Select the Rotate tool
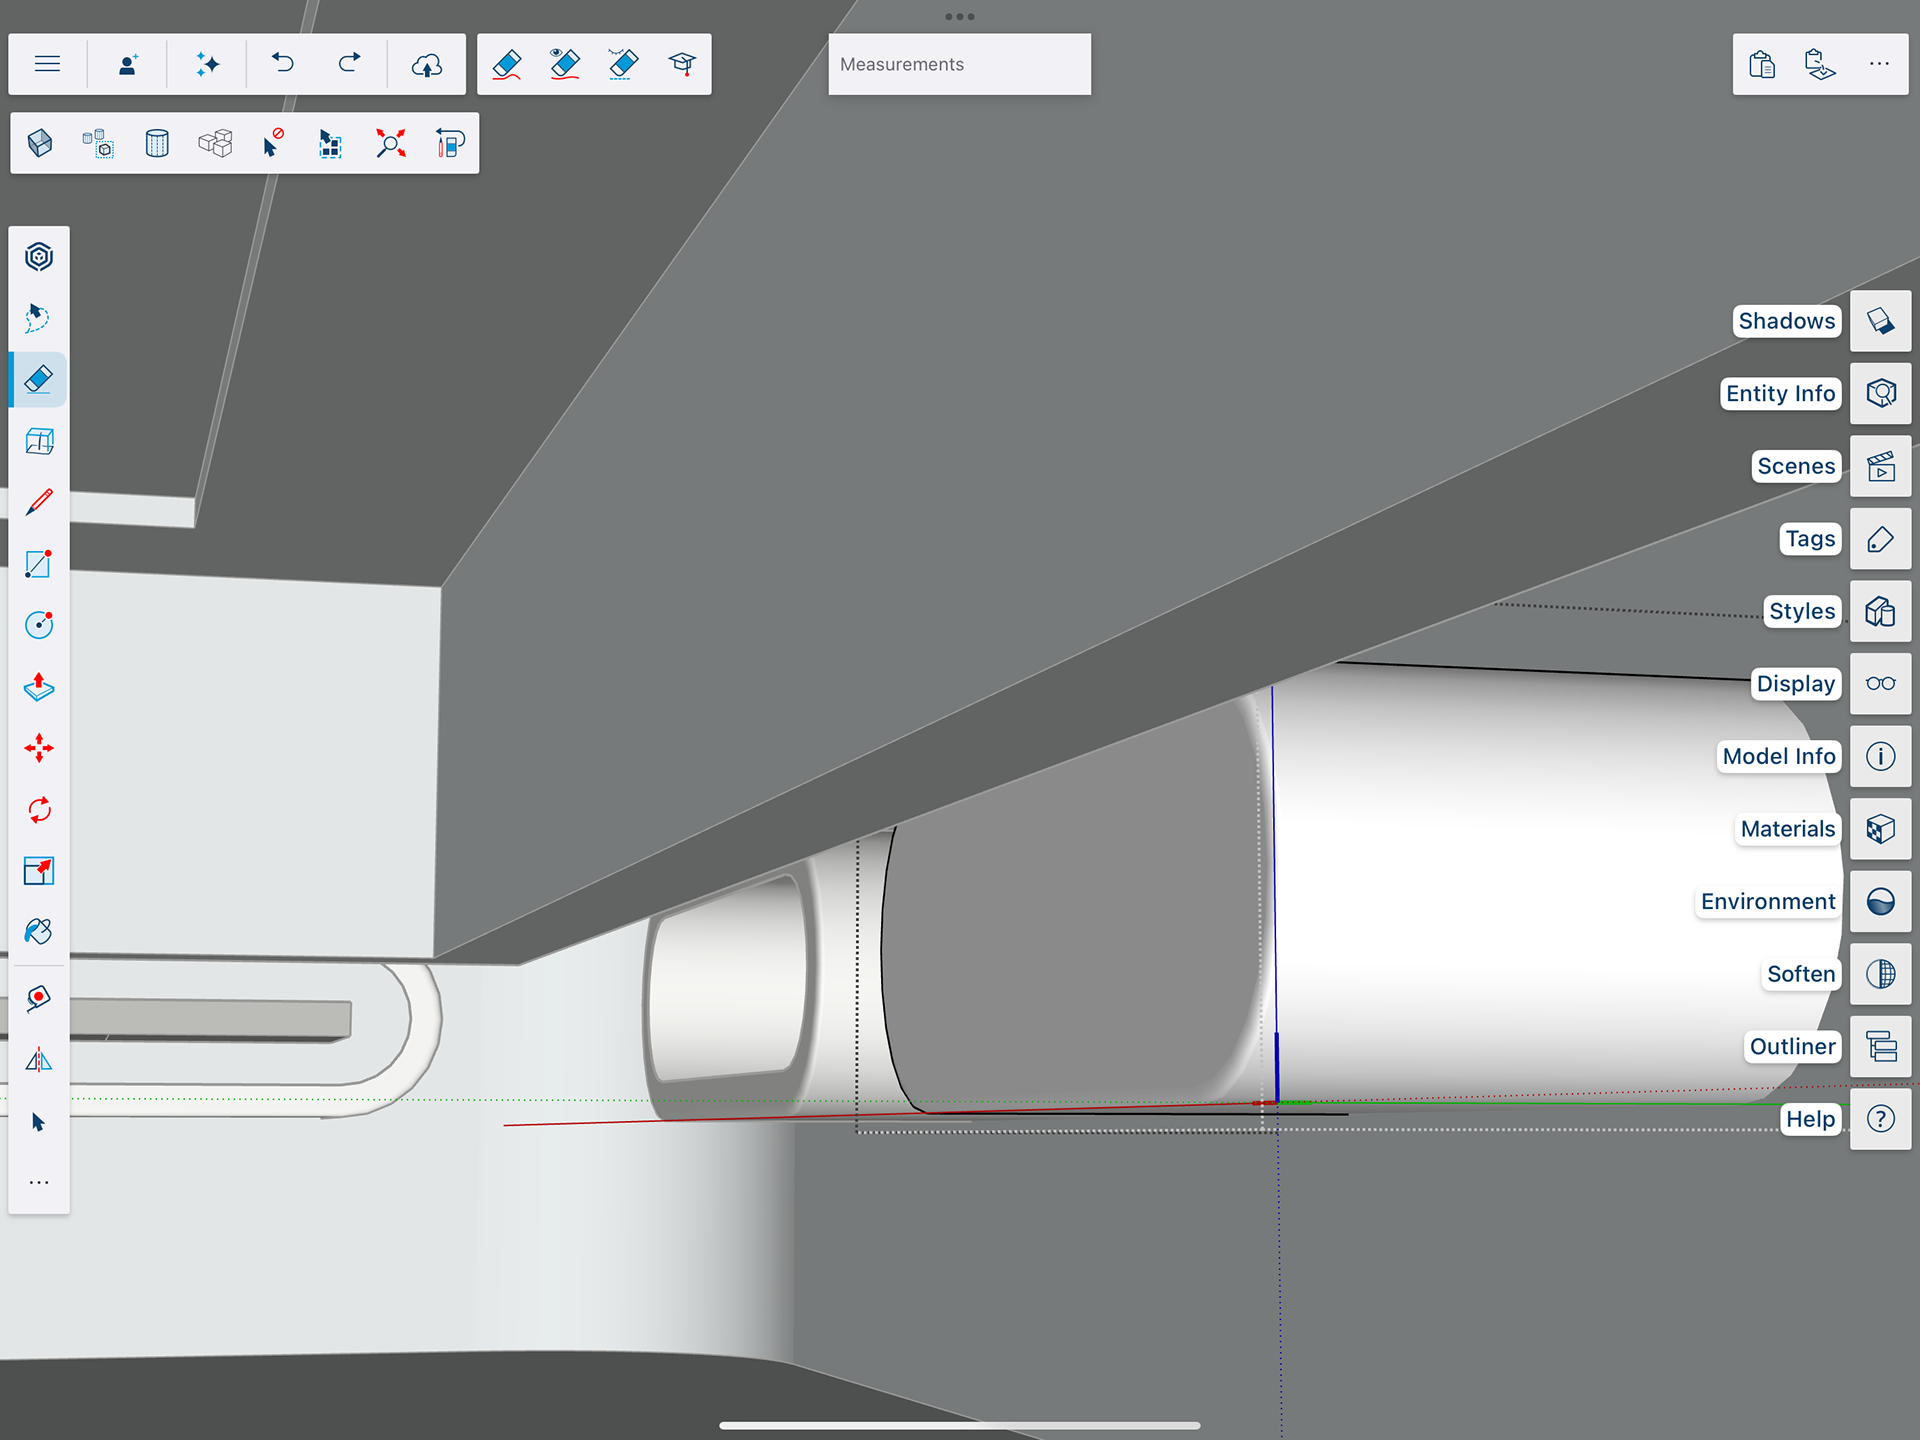The height and width of the screenshot is (1440, 1920). pos(39,810)
